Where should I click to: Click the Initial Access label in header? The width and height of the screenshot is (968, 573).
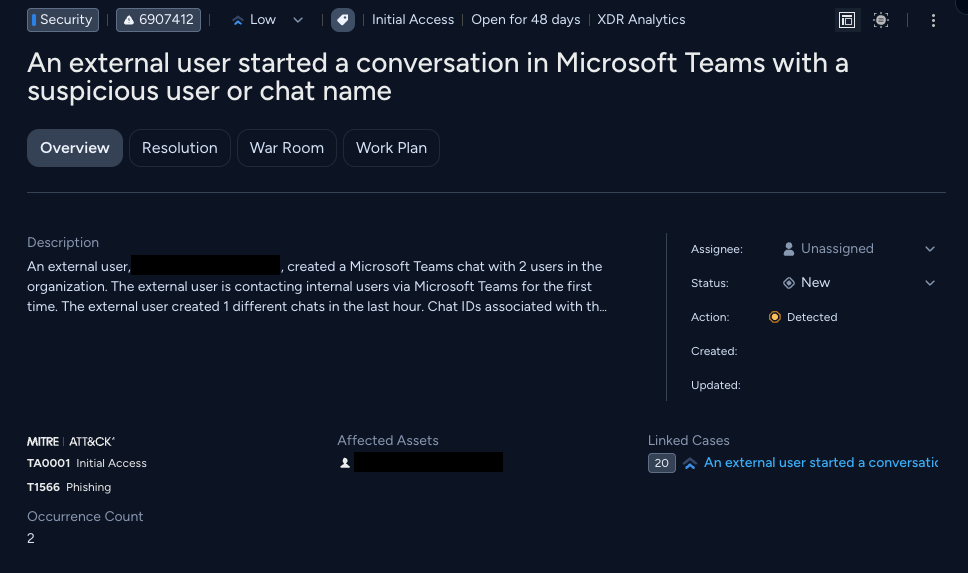[x=413, y=20]
